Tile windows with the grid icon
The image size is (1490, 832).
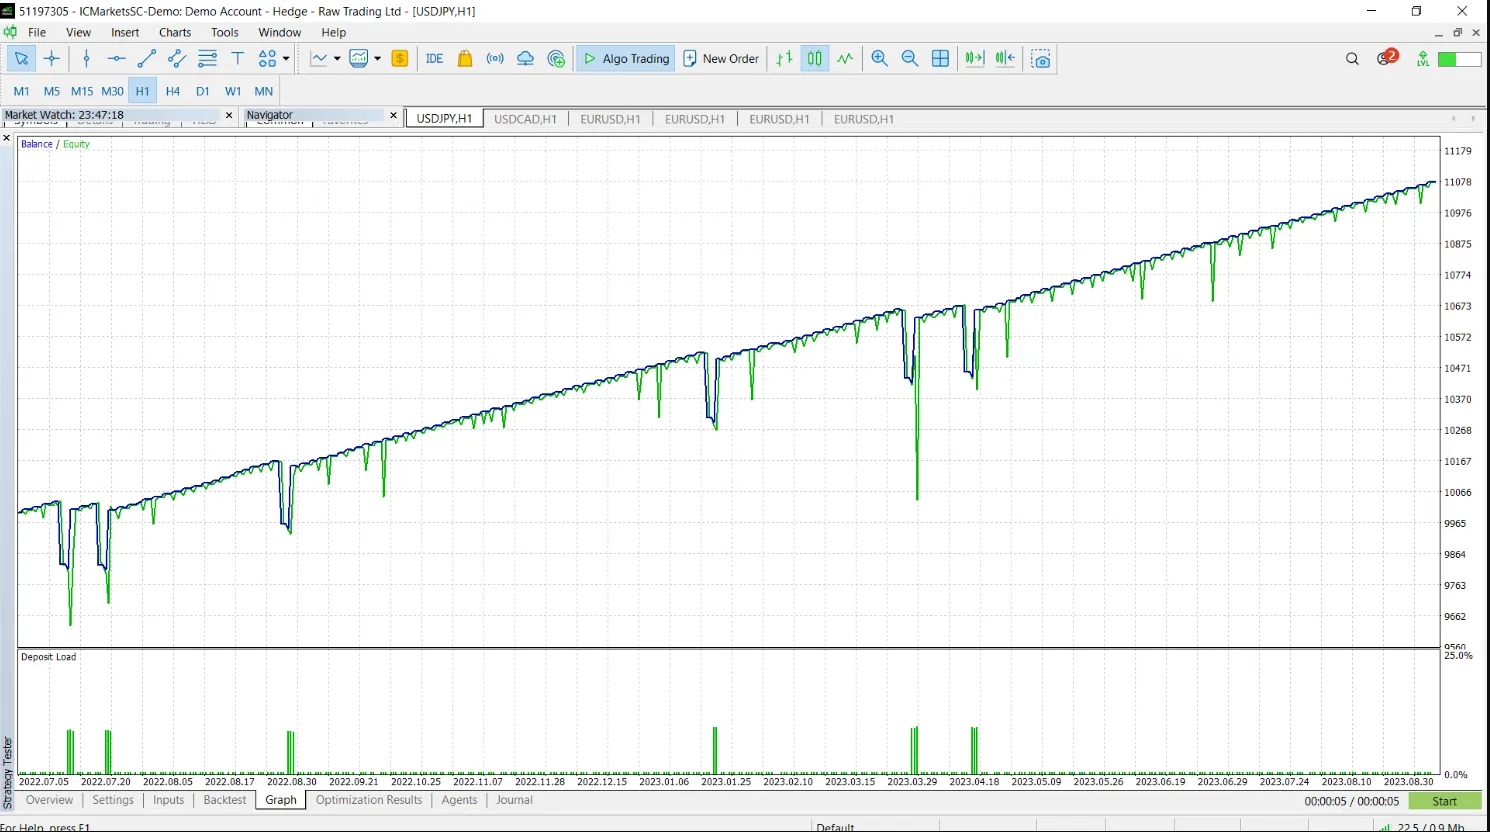point(940,59)
